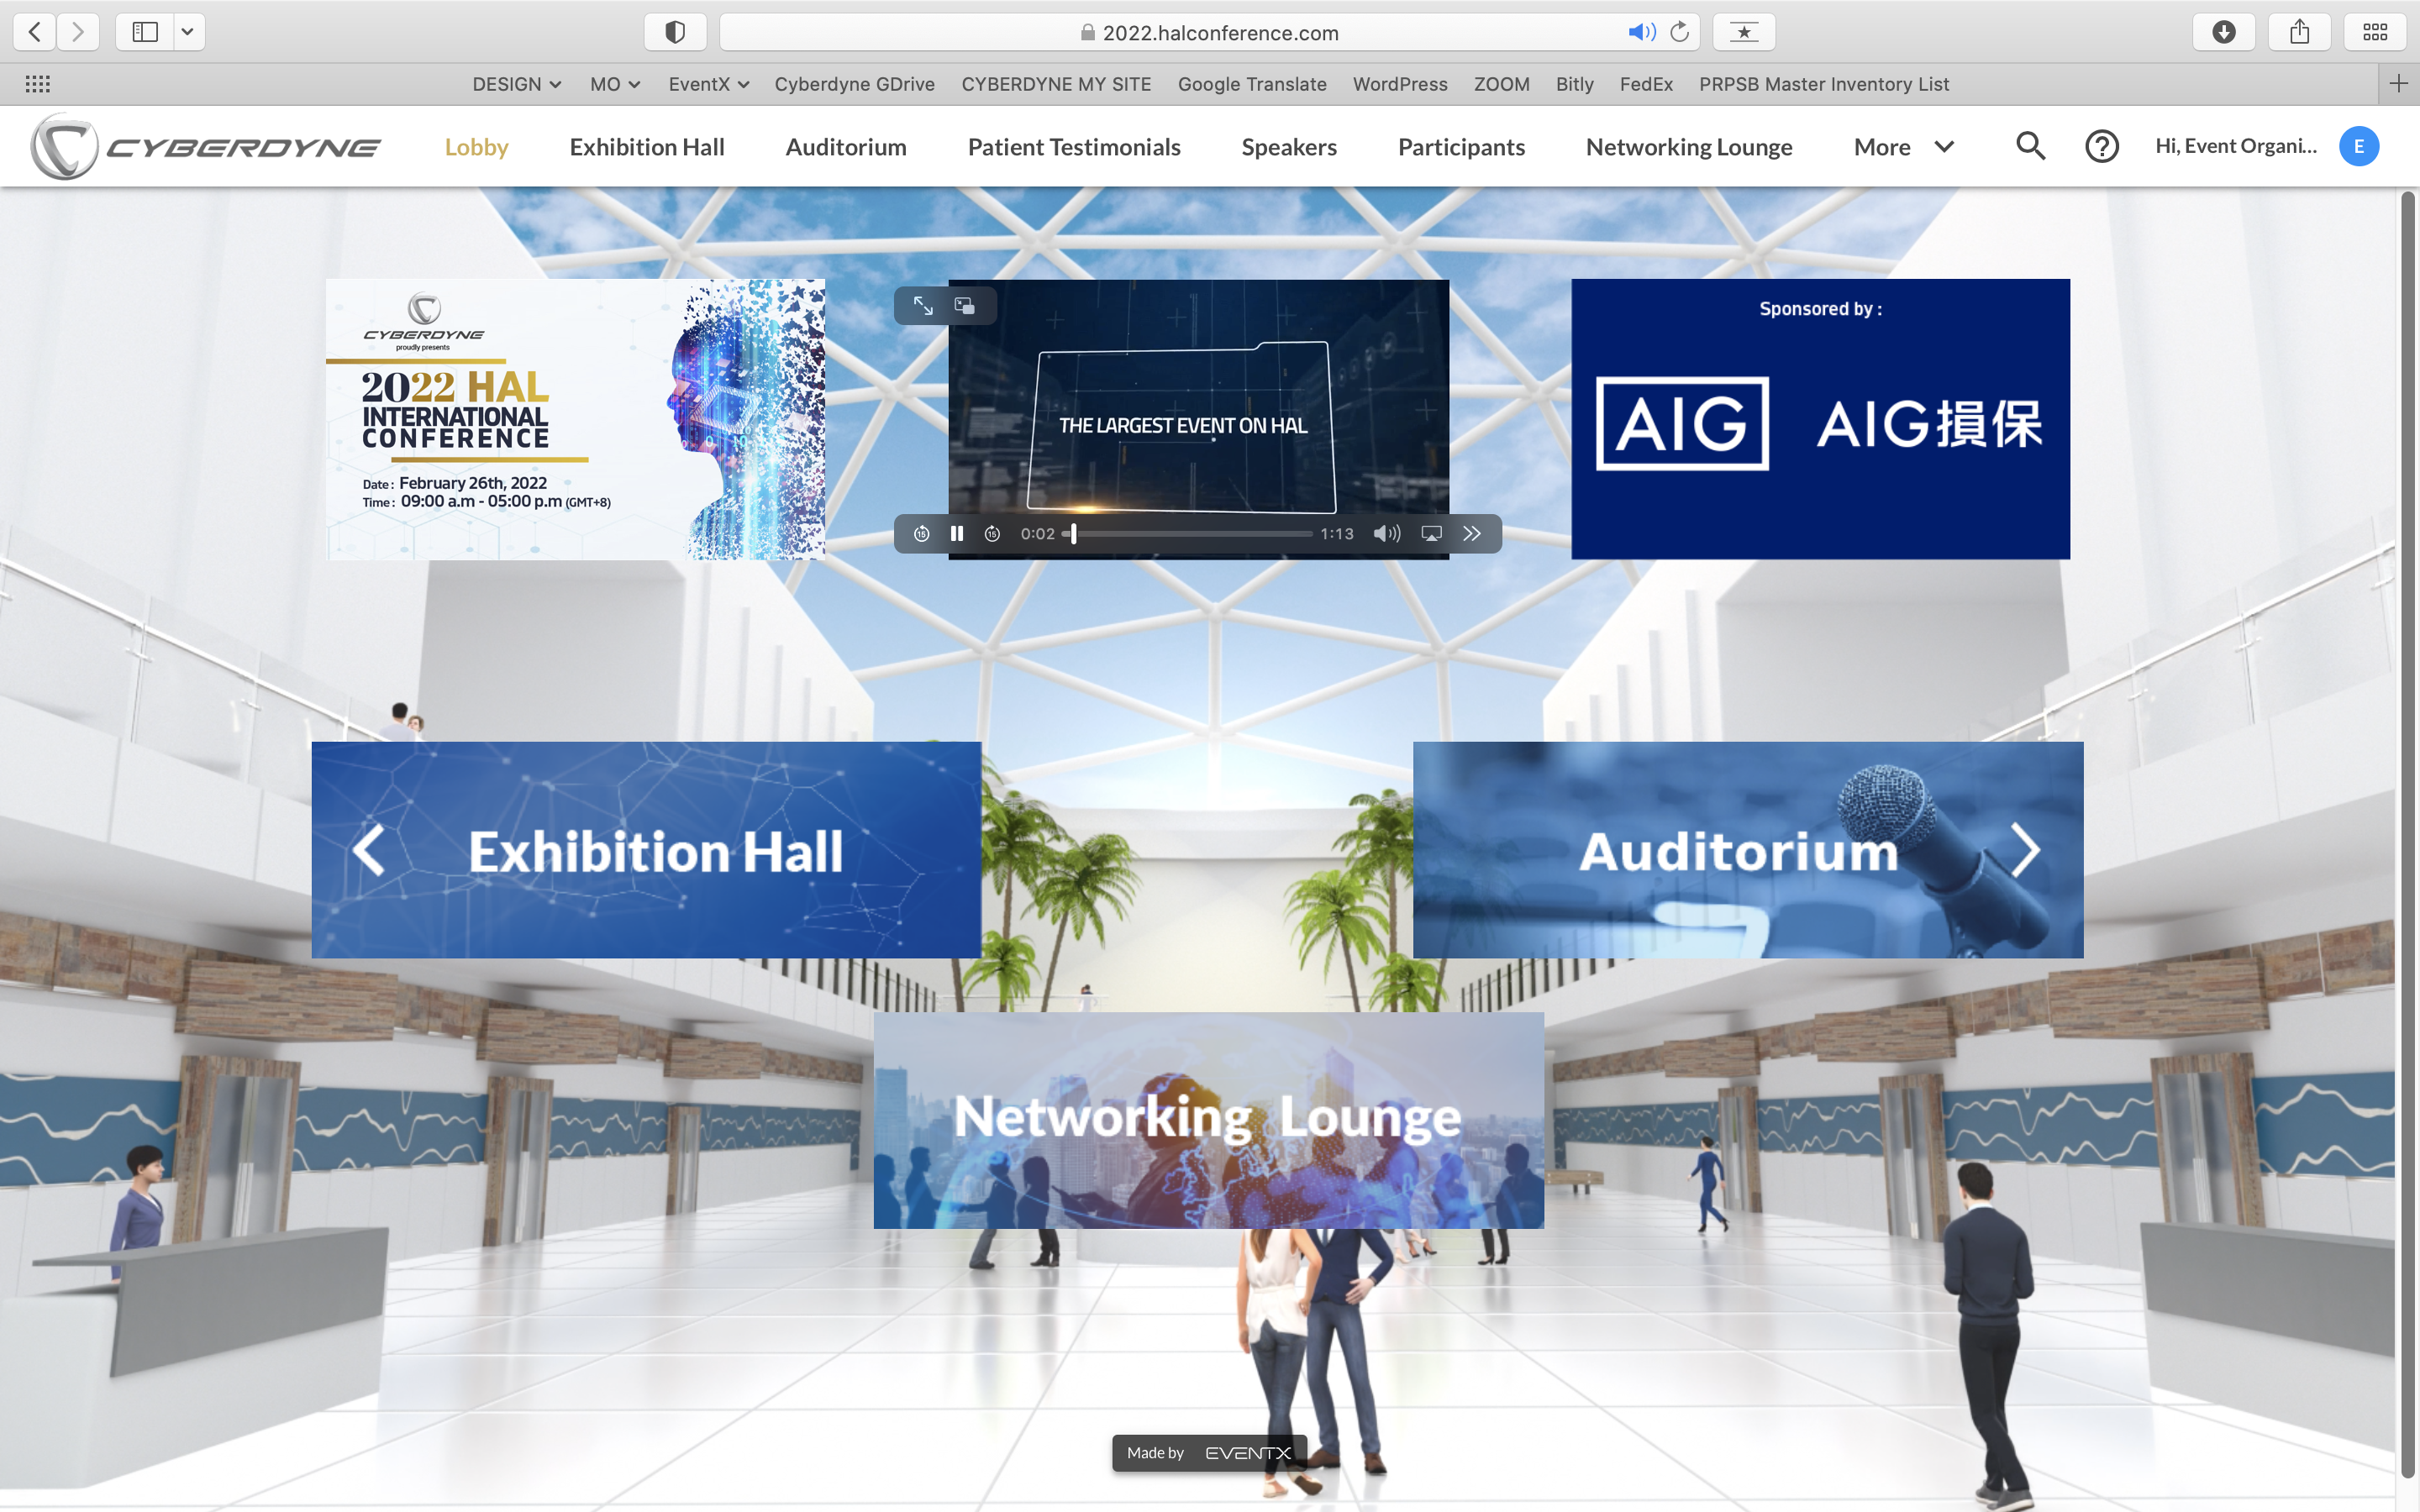Pause the playing lobby video
The height and width of the screenshot is (1512, 2420).
pyautogui.click(x=957, y=534)
